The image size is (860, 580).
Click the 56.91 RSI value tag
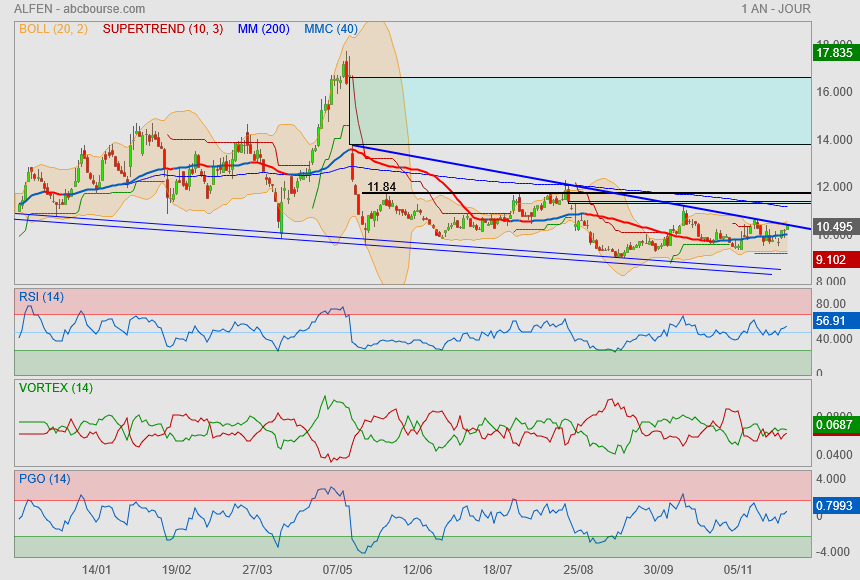tap(832, 323)
